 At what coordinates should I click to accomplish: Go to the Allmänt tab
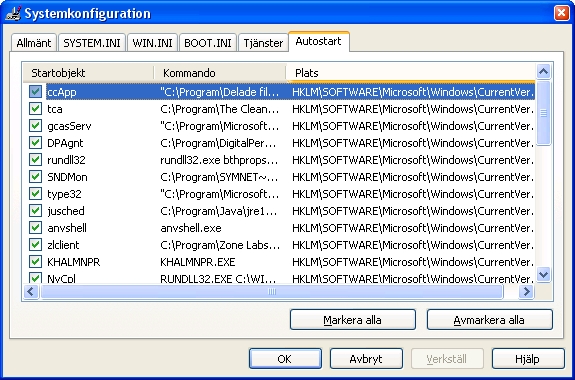click(x=34, y=43)
